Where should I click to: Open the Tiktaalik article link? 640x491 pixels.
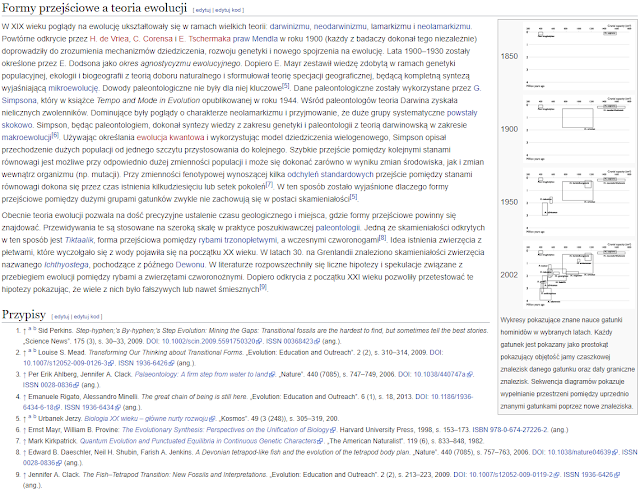(79, 240)
